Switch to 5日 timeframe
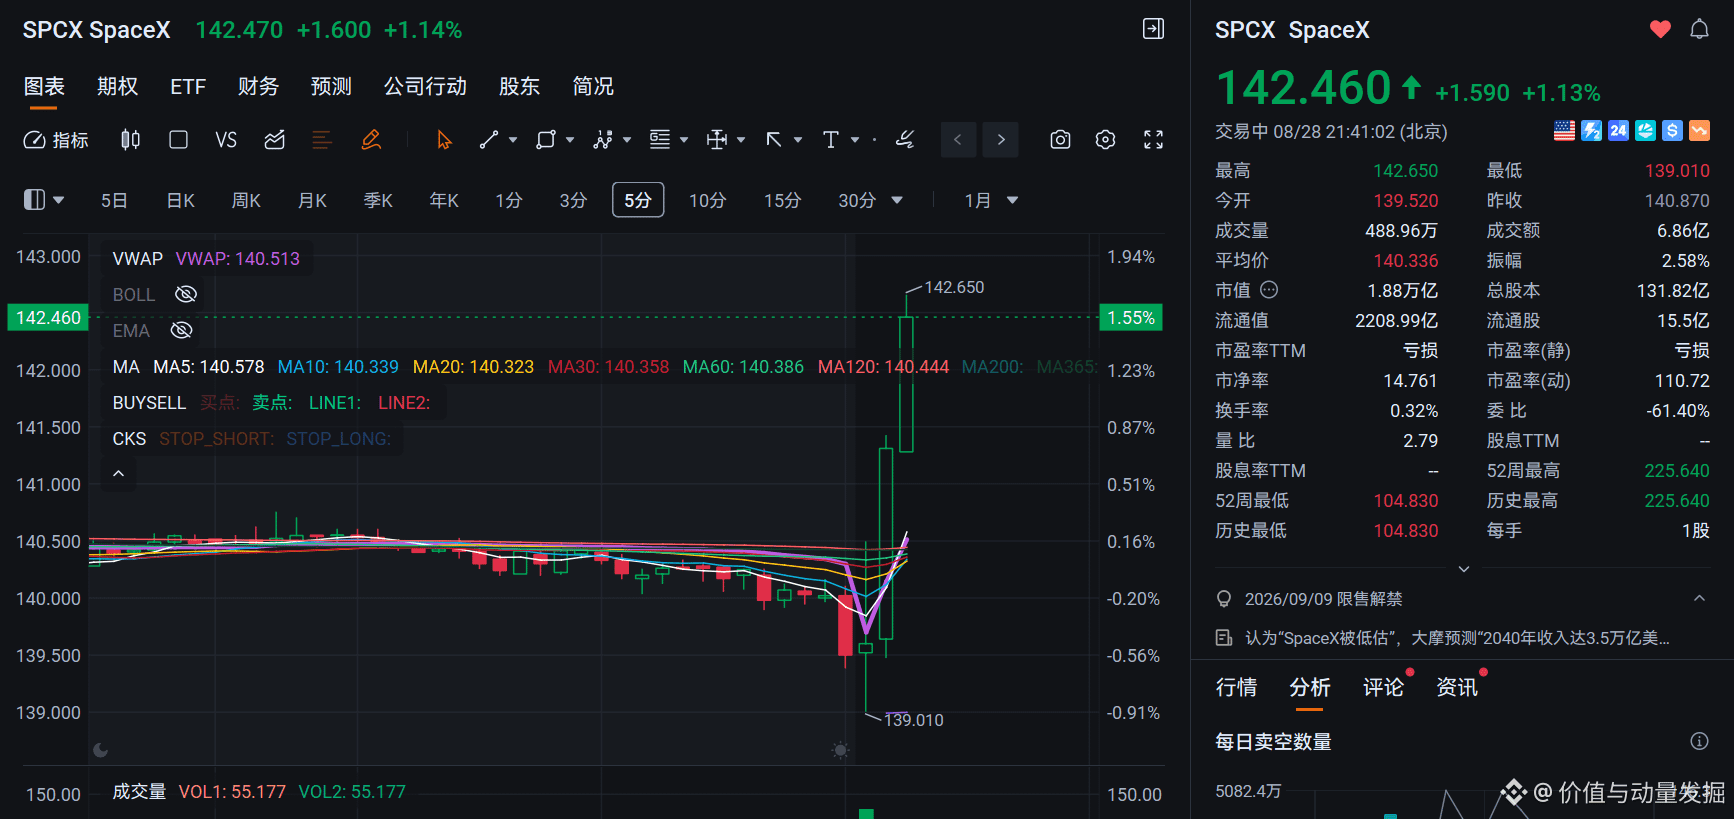The image size is (1734, 819). point(114,201)
